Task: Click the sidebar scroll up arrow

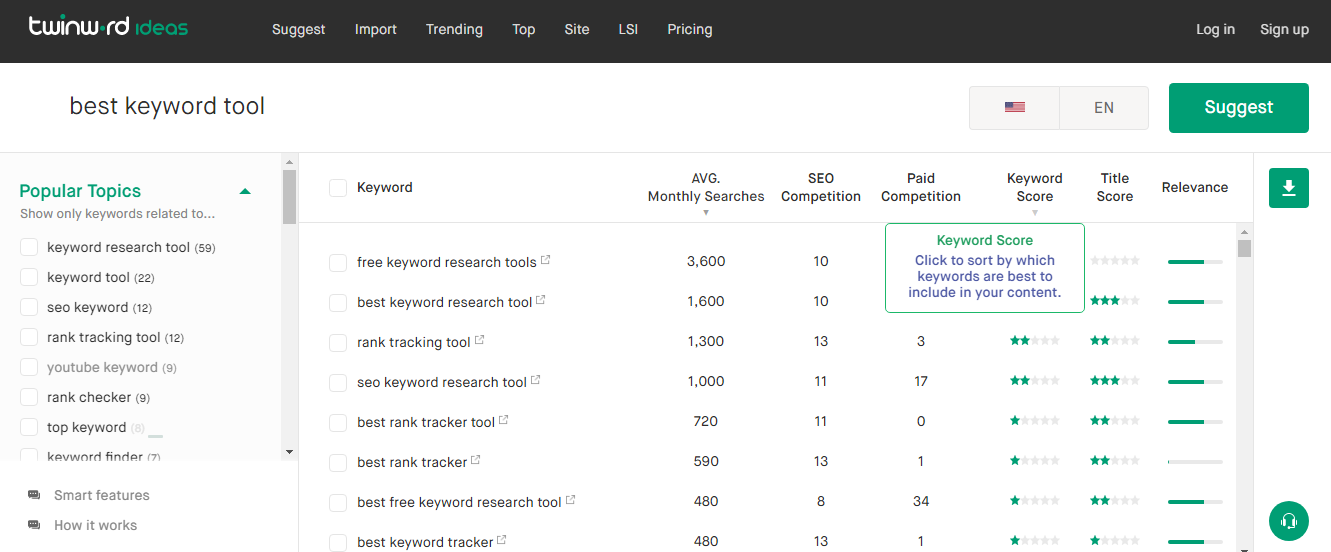Action: [290, 161]
